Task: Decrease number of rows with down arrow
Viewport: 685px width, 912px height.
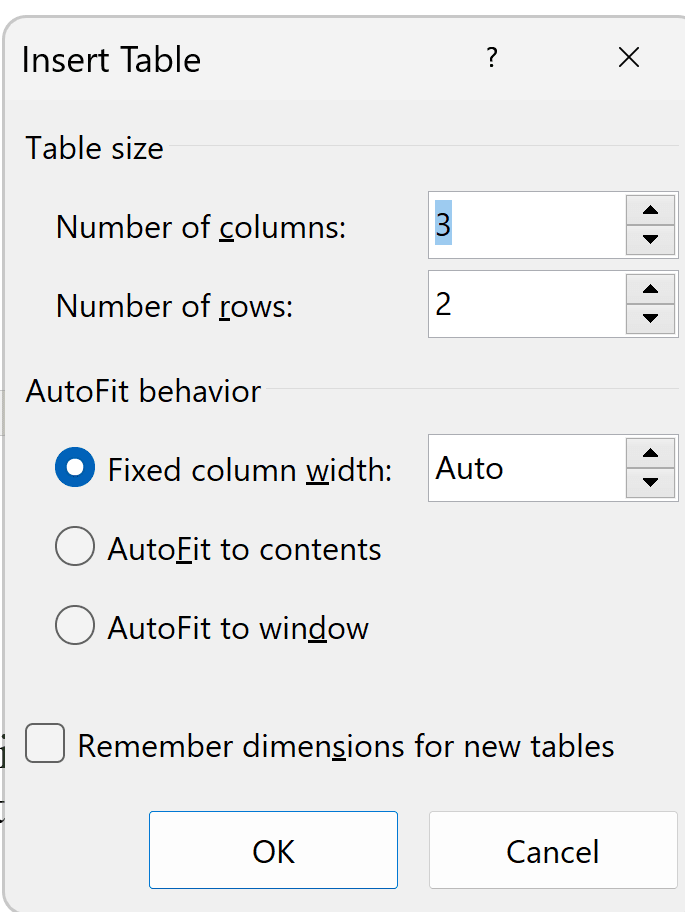Action: (x=650, y=319)
